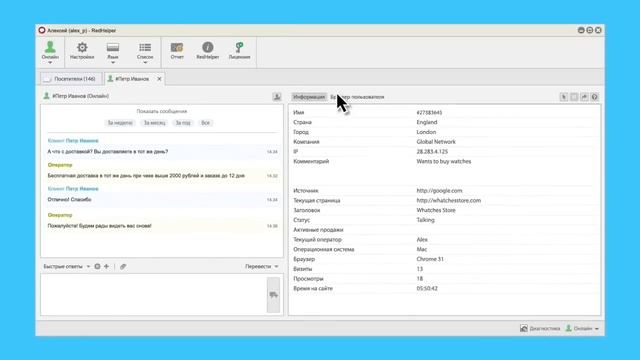
Task: Click the time on site value 05:50:42
Action: (x=427, y=289)
